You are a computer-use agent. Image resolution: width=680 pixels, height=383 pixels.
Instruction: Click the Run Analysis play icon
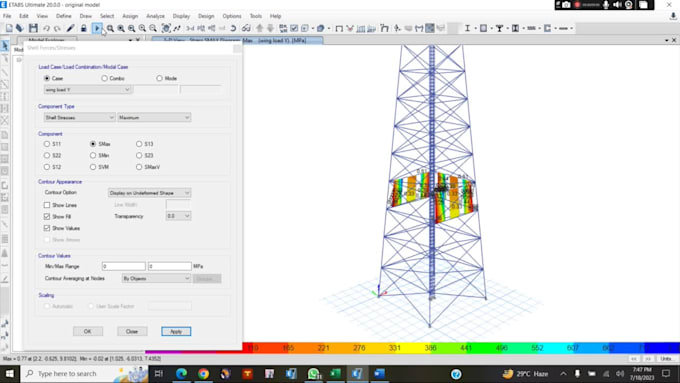point(97,28)
